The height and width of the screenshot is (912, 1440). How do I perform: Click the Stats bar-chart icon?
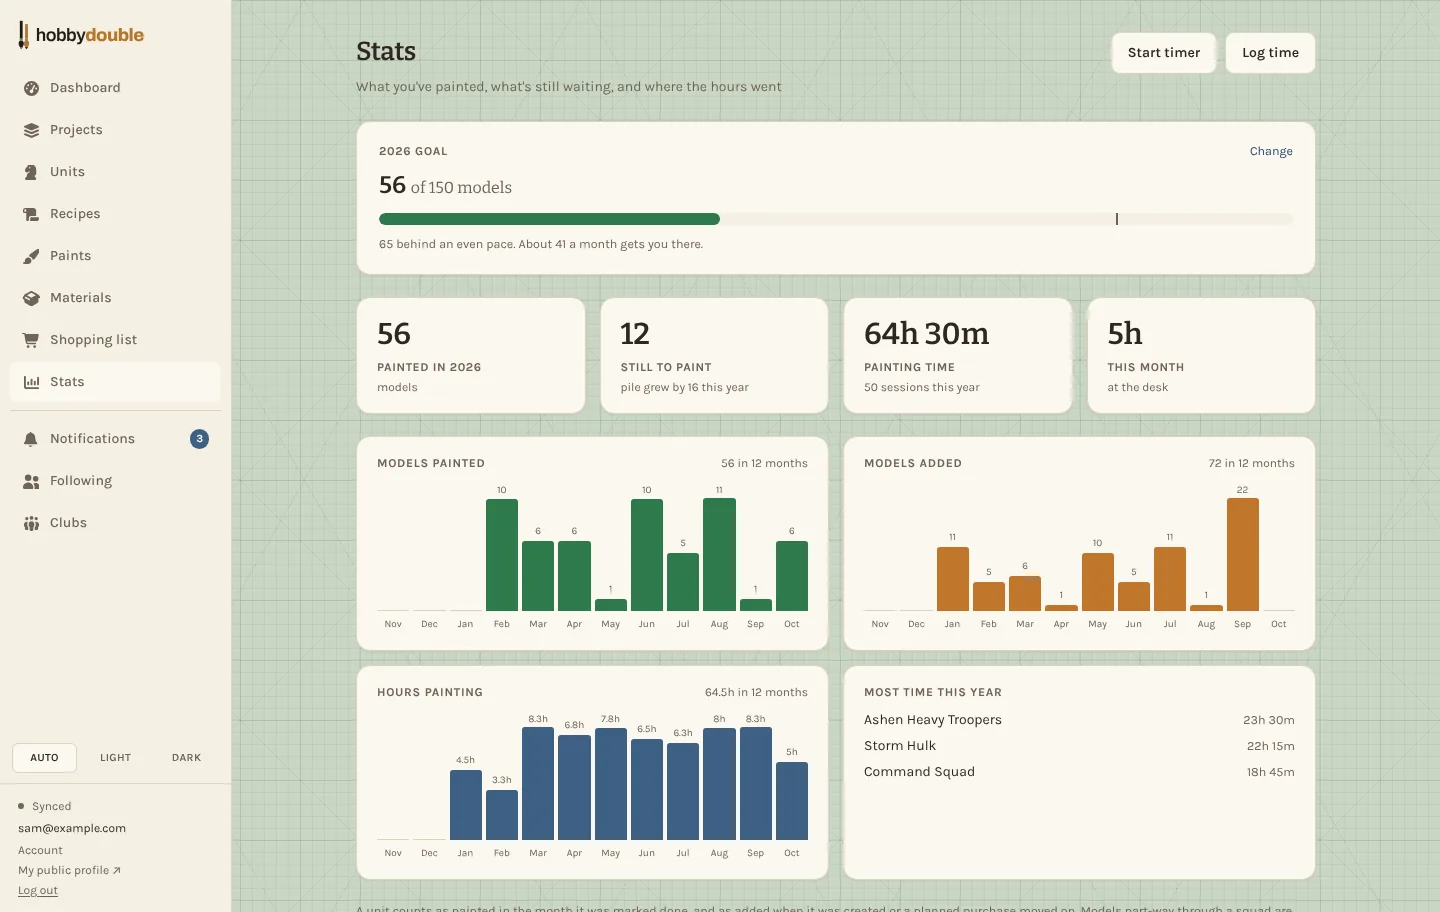tap(31, 382)
